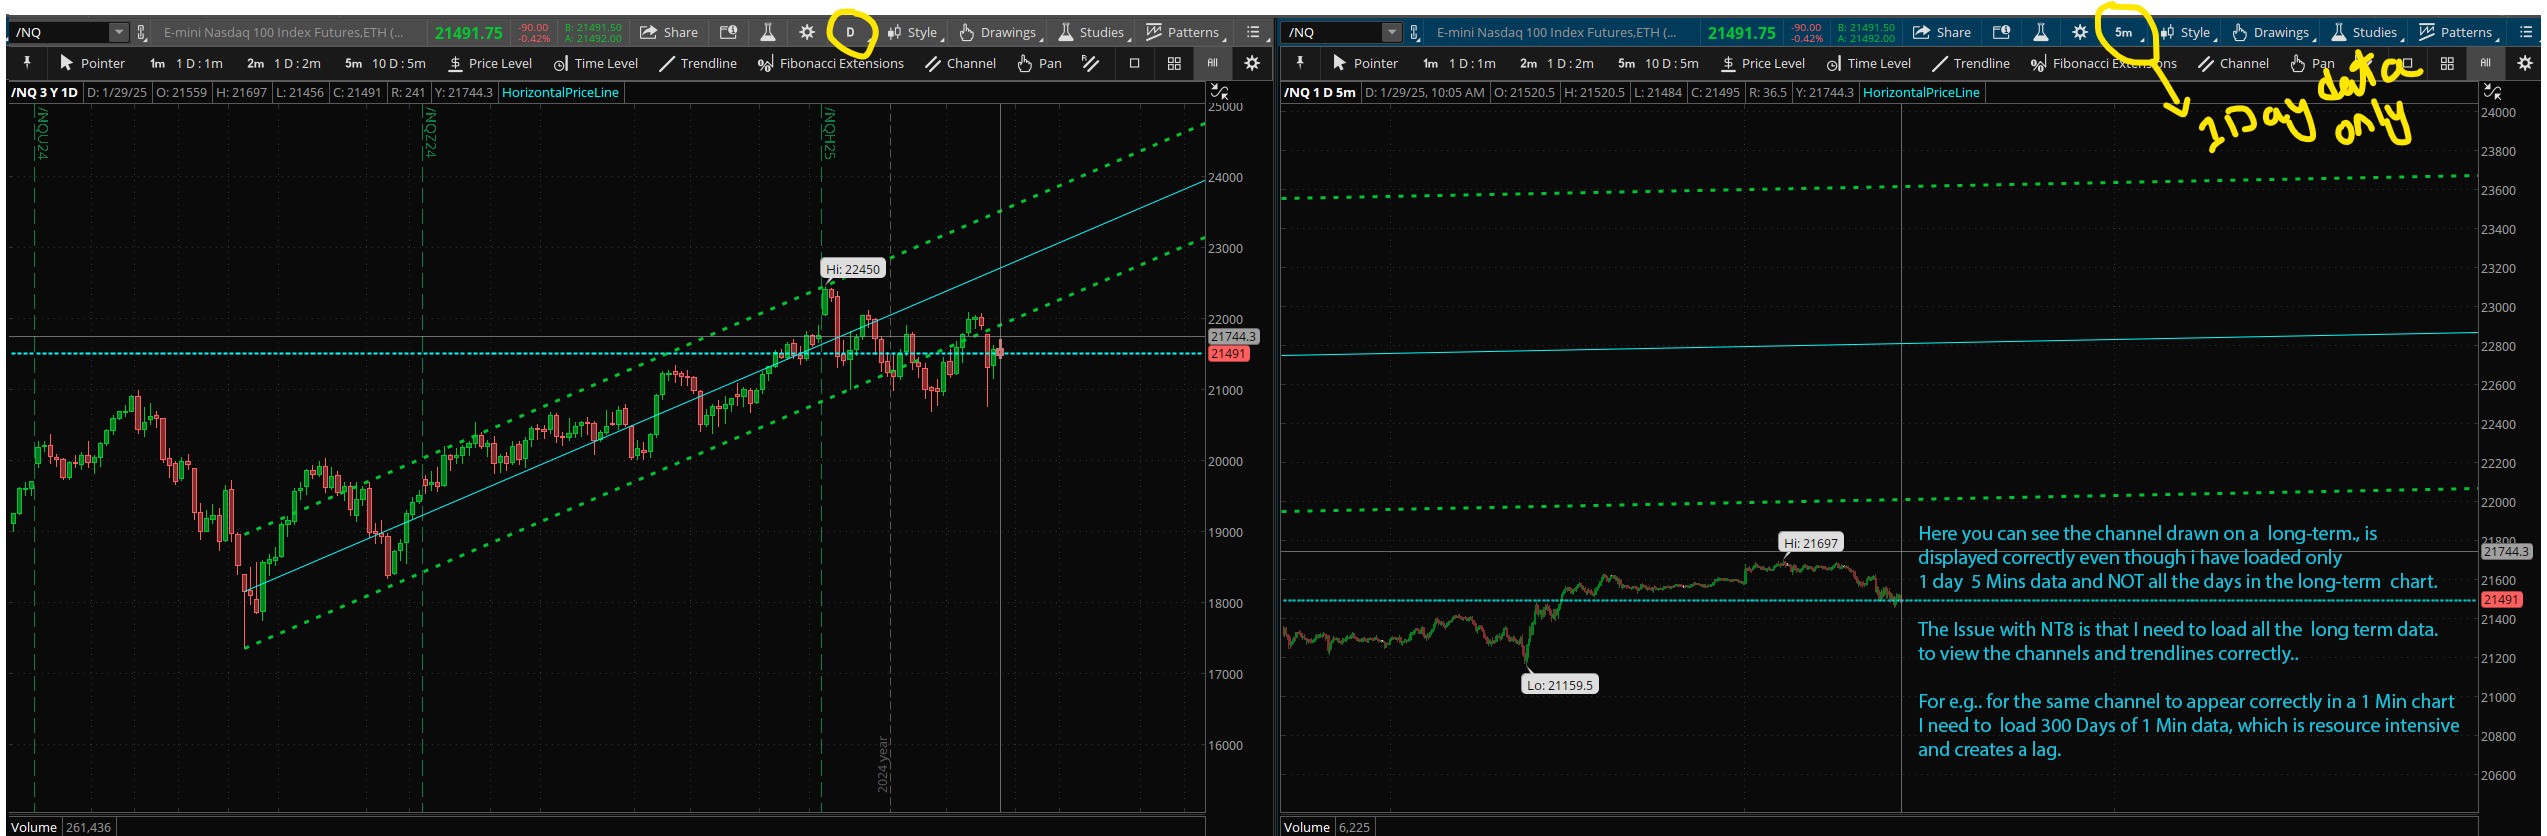The width and height of the screenshot is (2547, 836).
Task: Open right chart drawing toolbar settings gear
Action: coord(2524,63)
